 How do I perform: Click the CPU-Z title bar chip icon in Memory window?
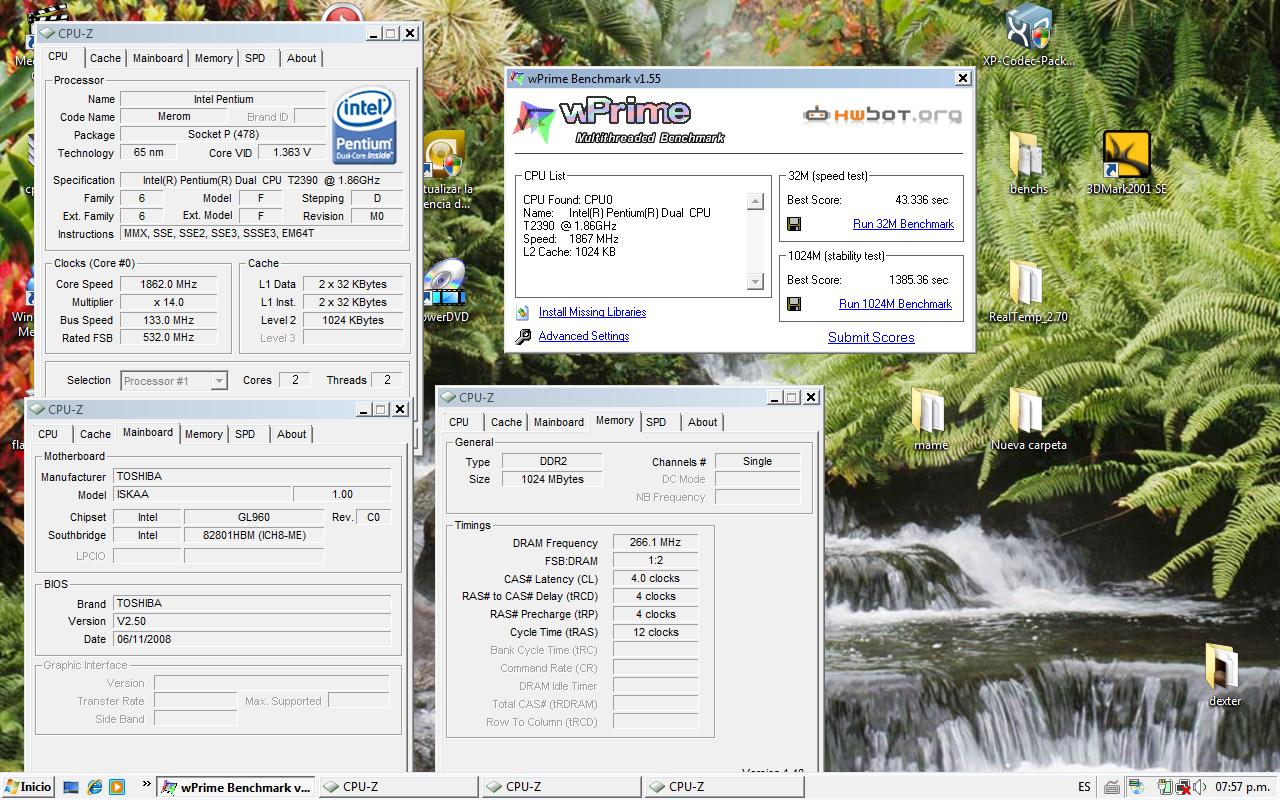pos(449,397)
